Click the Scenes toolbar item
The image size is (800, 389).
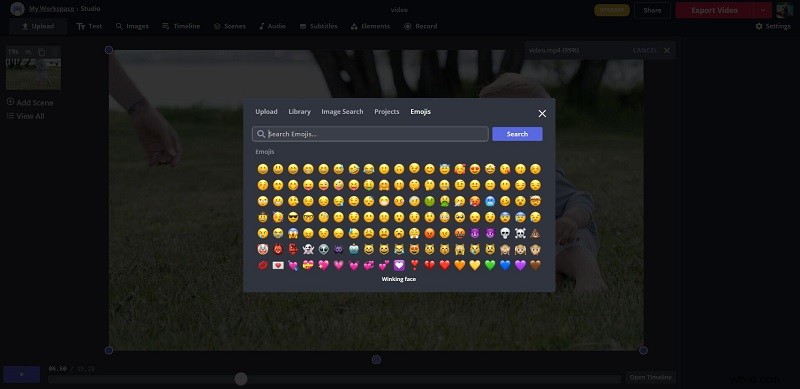pyautogui.click(x=230, y=26)
